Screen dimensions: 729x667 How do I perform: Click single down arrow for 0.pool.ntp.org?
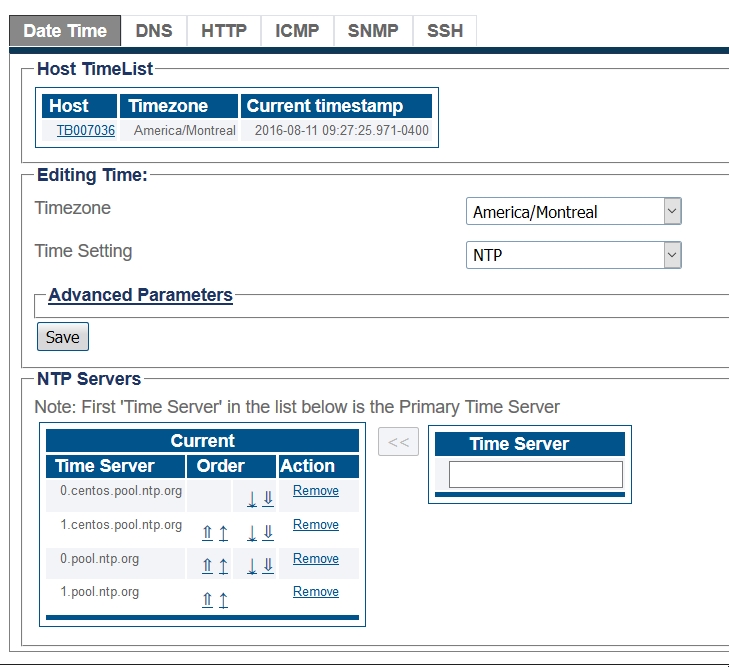[252, 566]
